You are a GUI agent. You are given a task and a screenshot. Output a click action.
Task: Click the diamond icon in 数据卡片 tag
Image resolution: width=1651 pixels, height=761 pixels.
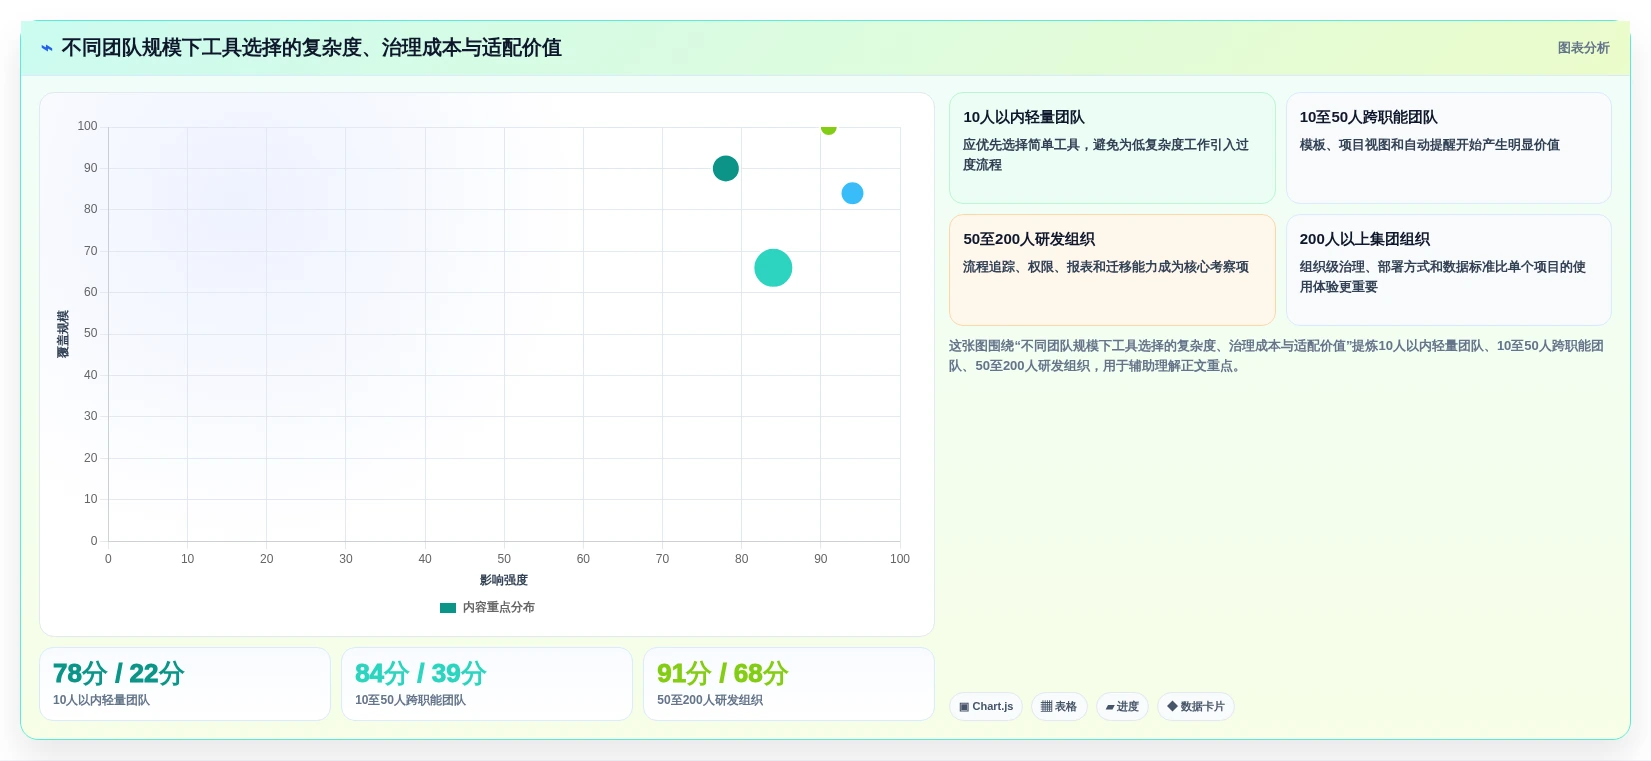1172,706
